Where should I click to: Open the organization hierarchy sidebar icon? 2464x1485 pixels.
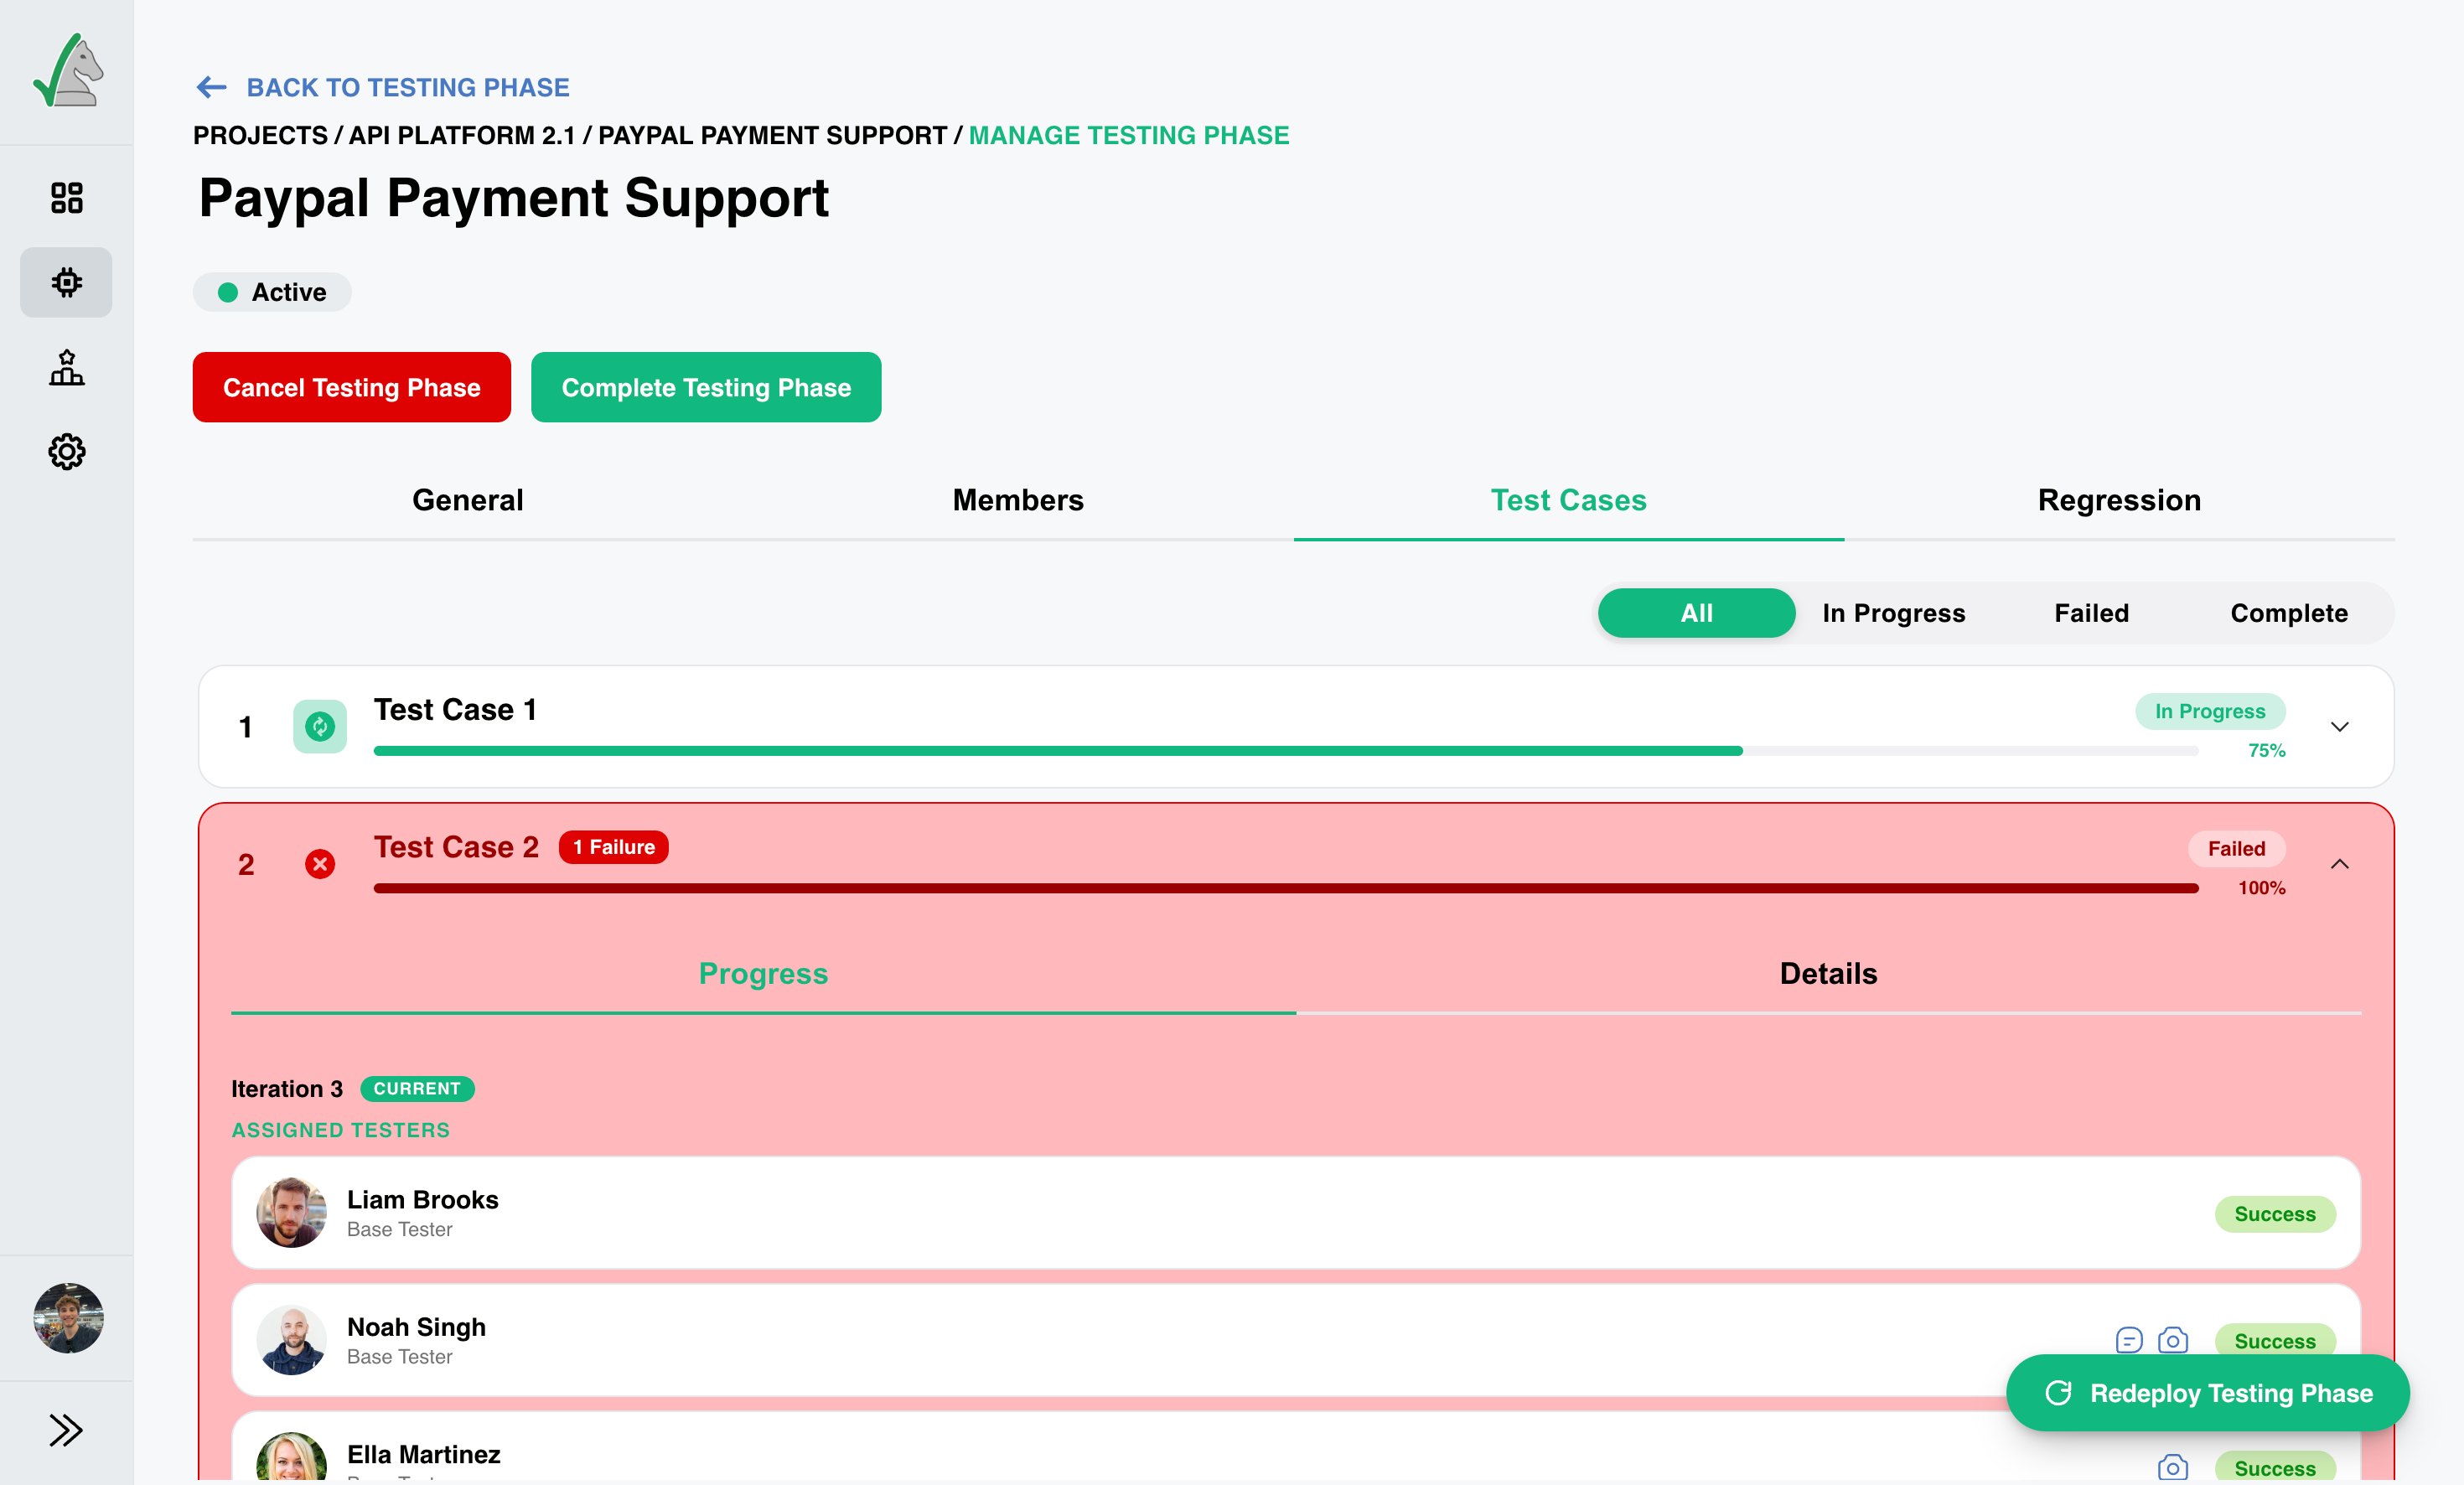click(67, 367)
